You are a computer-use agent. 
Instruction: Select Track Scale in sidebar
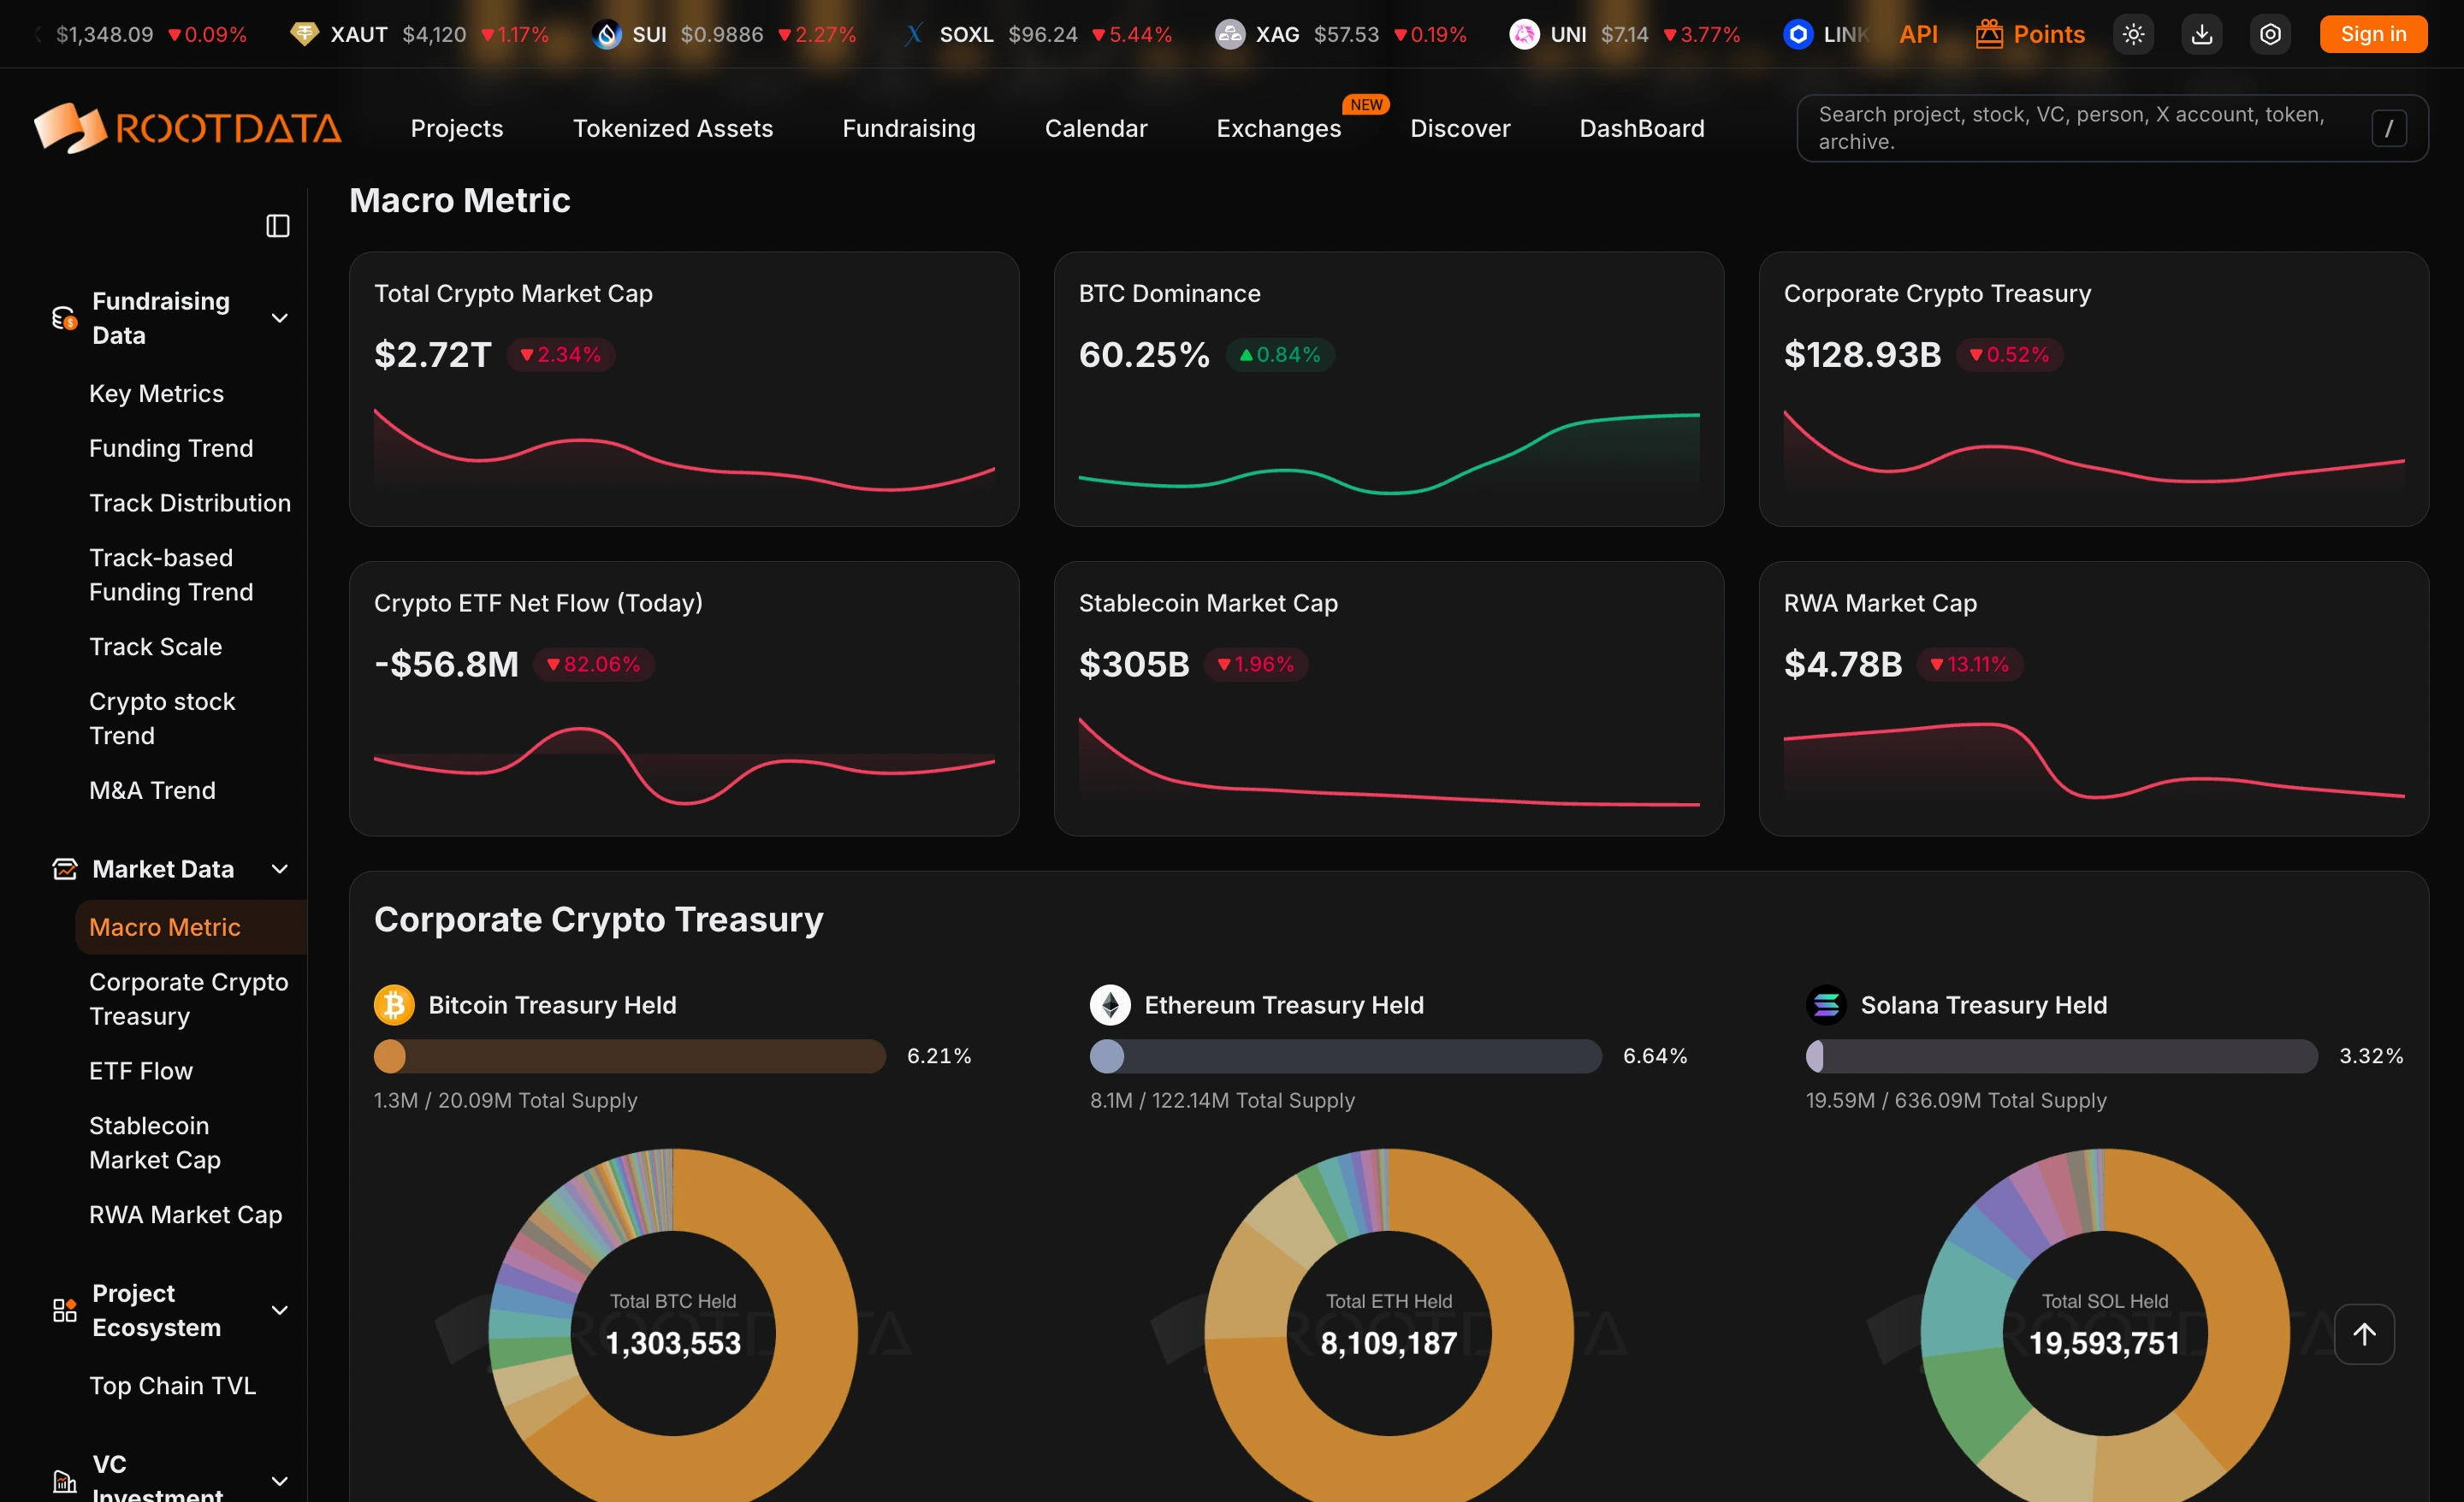pos(155,647)
